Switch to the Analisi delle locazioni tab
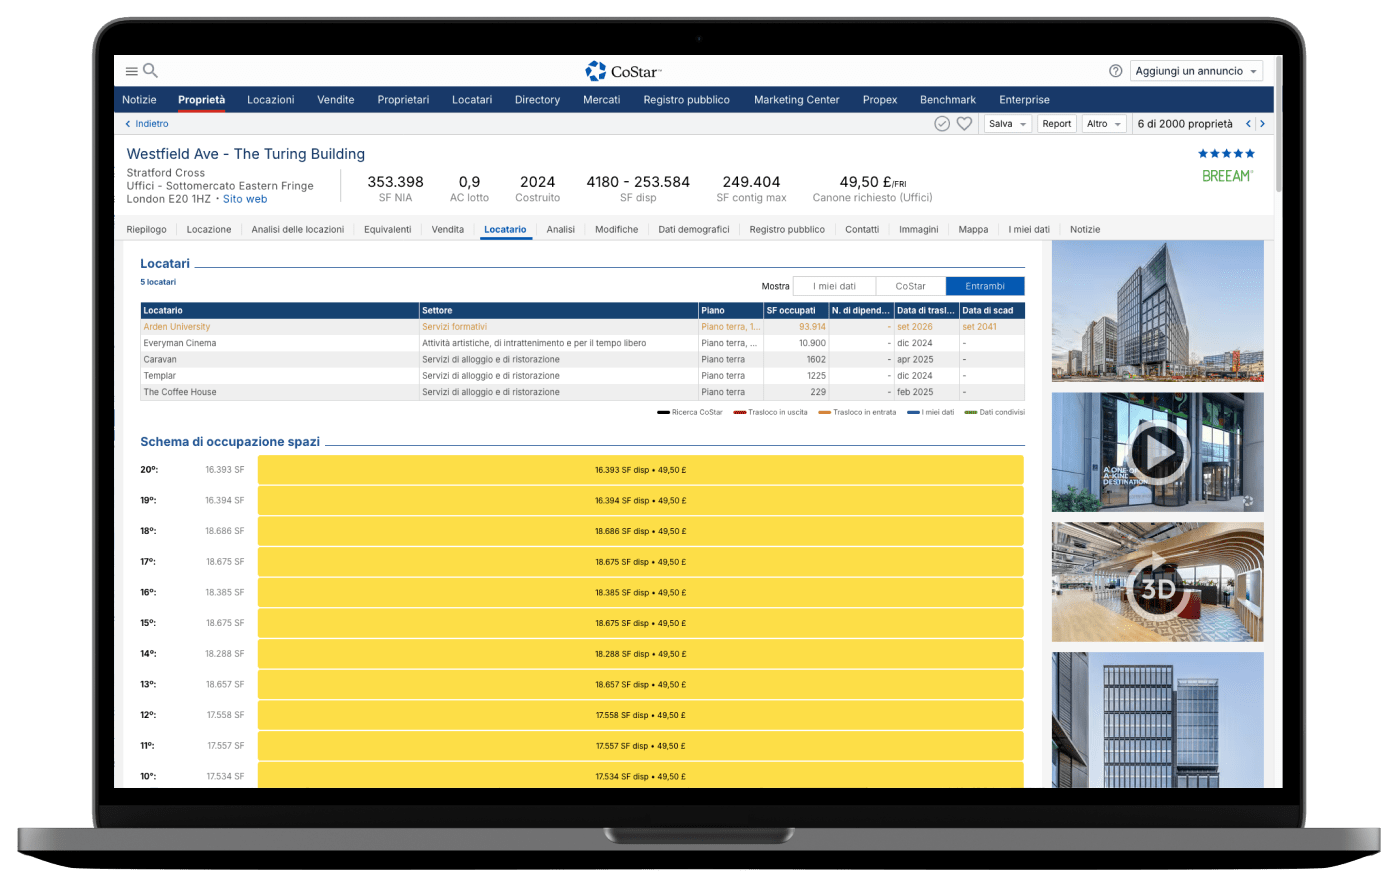 tap(297, 230)
